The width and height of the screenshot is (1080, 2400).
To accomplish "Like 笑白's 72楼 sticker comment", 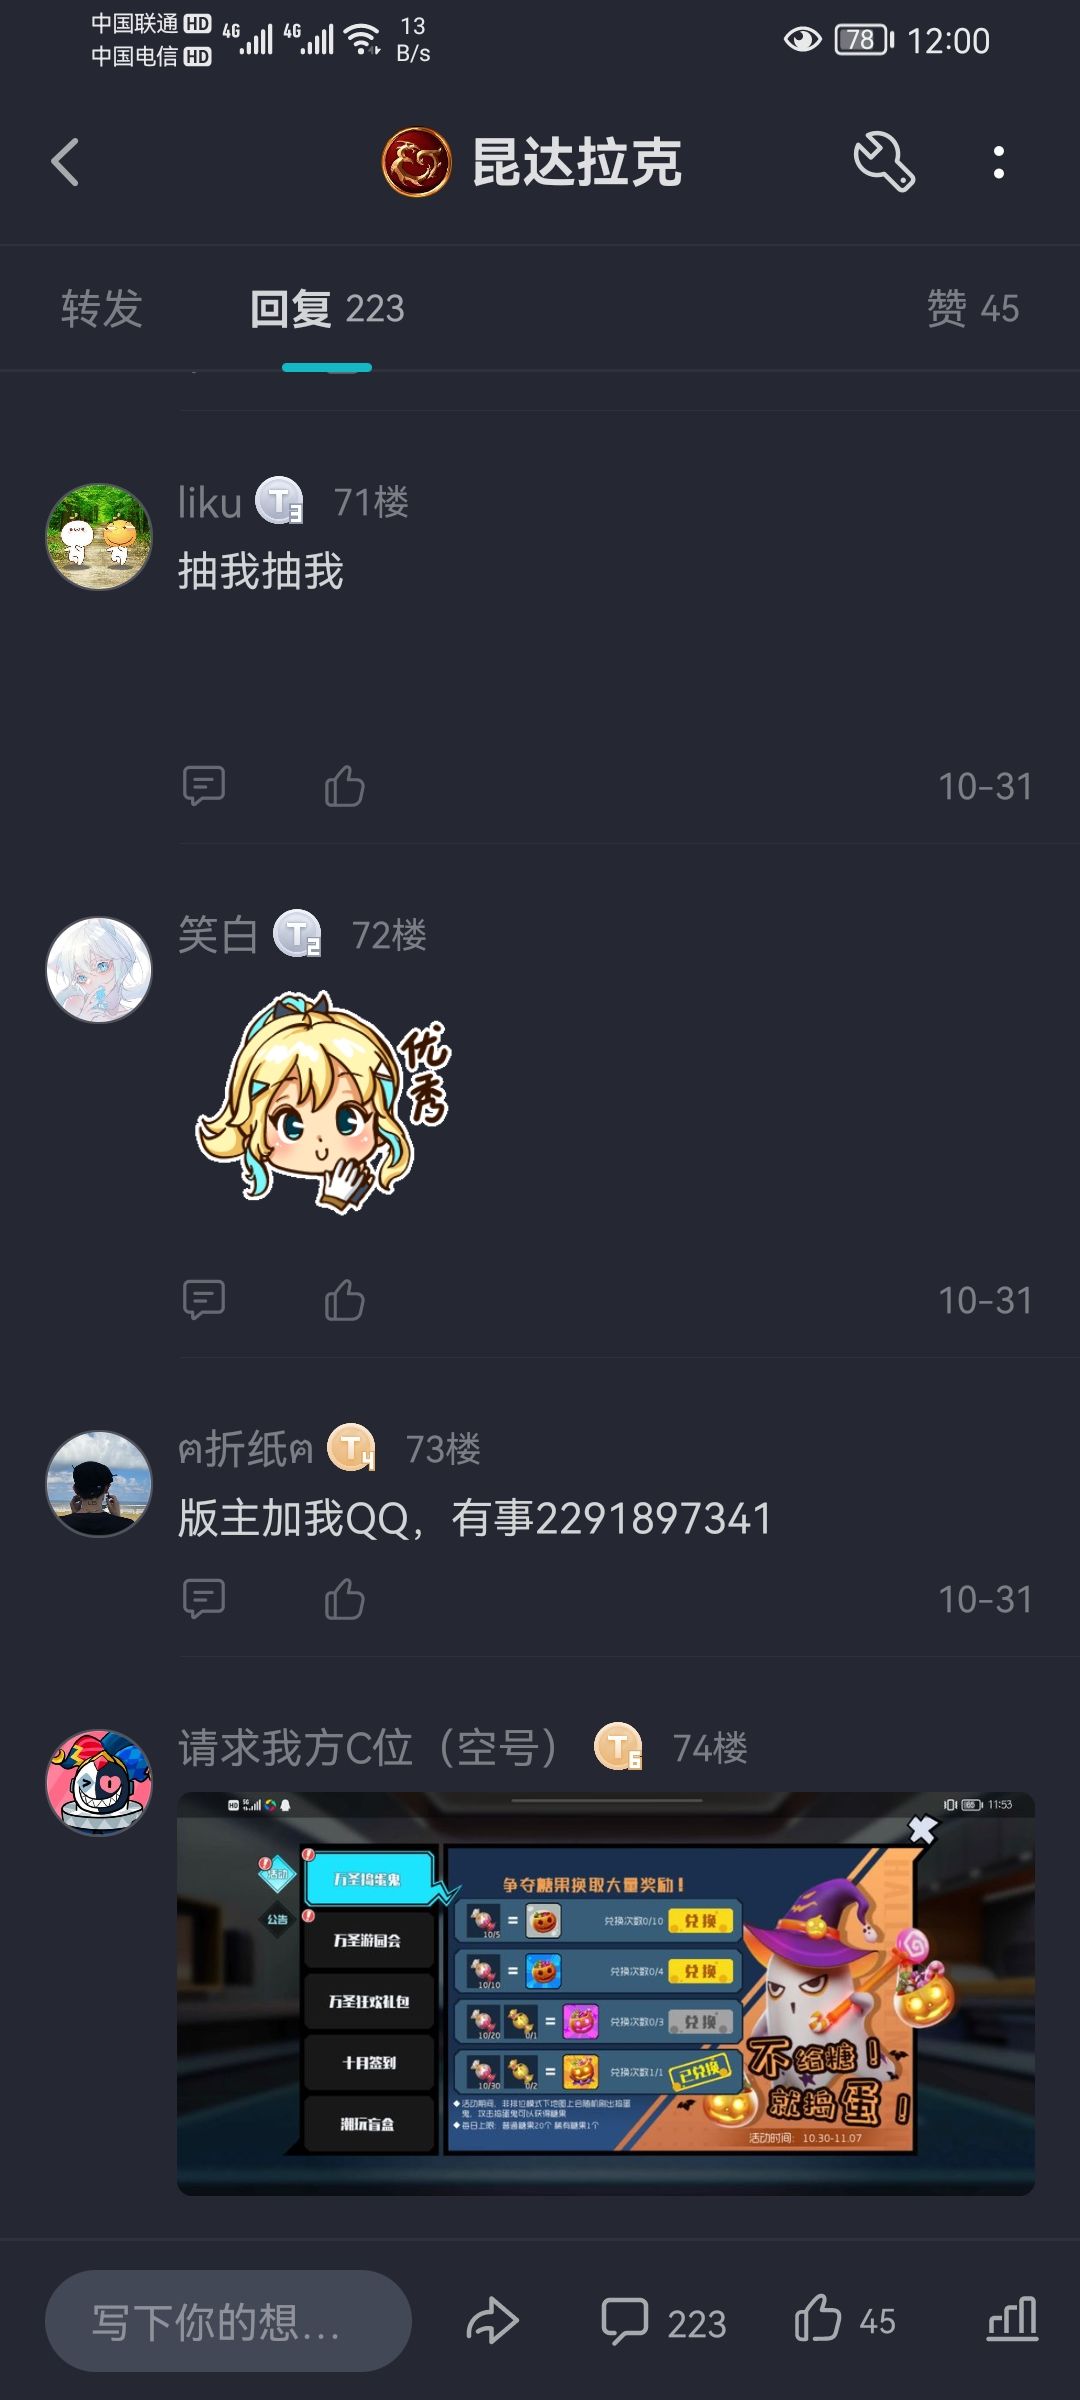I will (x=345, y=1300).
